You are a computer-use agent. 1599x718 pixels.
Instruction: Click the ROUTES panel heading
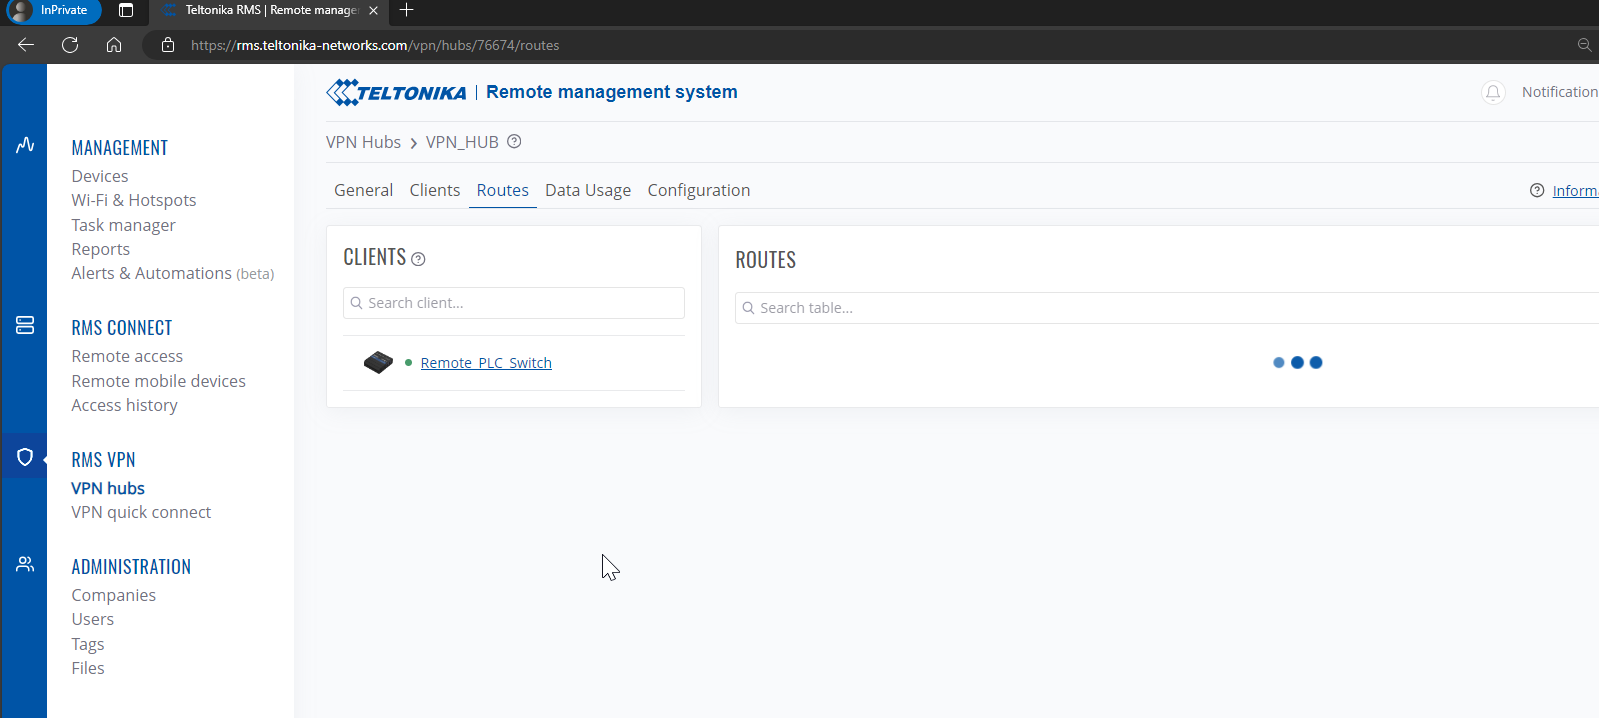[x=766, y=260]
